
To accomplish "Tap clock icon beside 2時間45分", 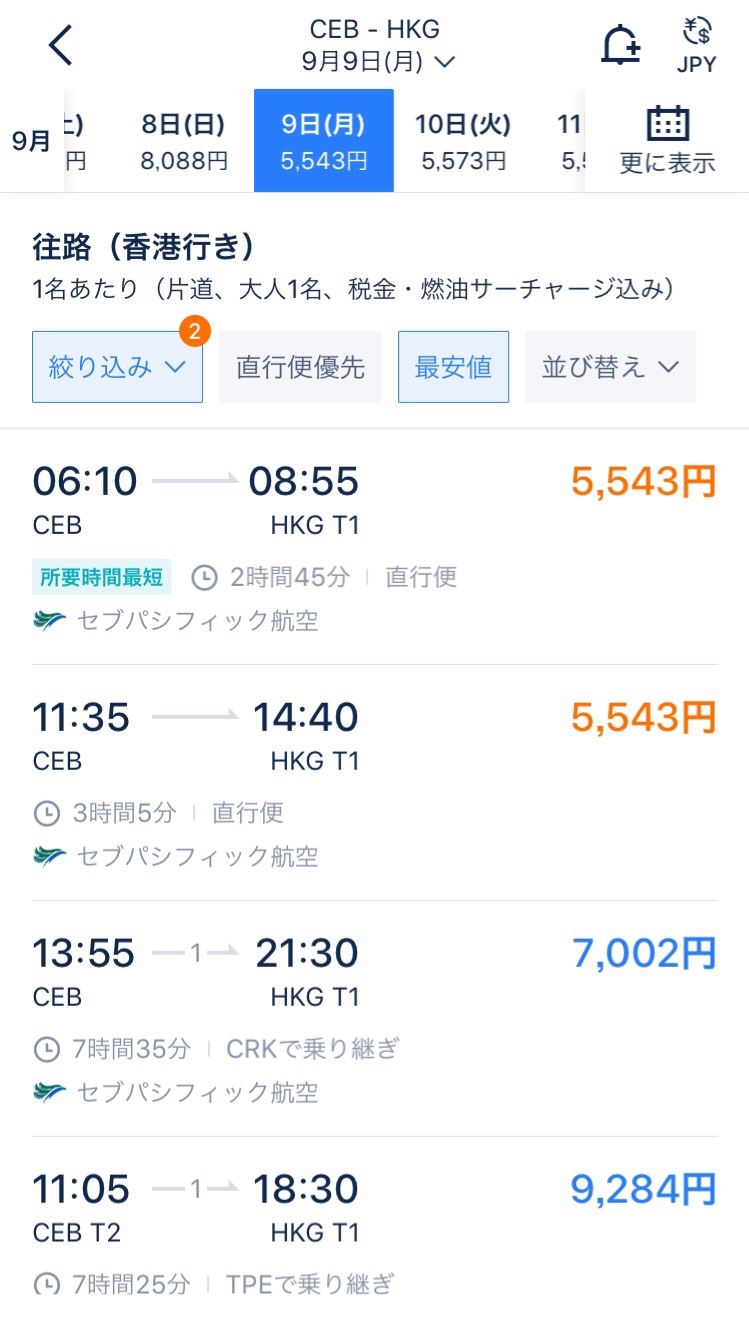I will point(204,577).
